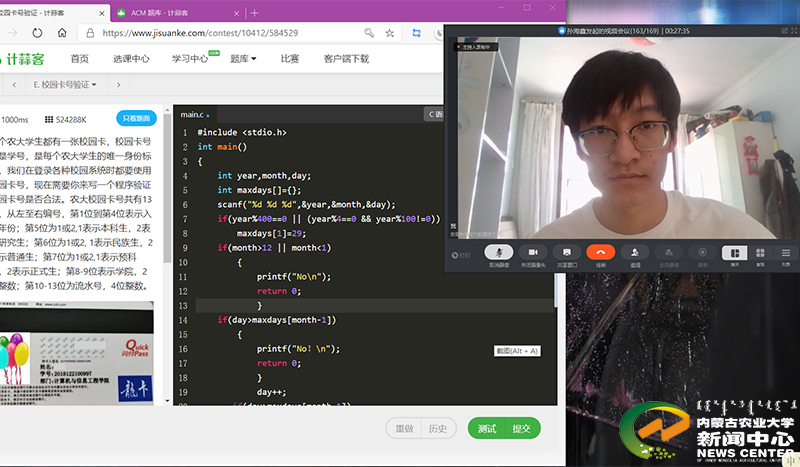Select the grid layout view

pyautogui.click(x=760, y=253)
